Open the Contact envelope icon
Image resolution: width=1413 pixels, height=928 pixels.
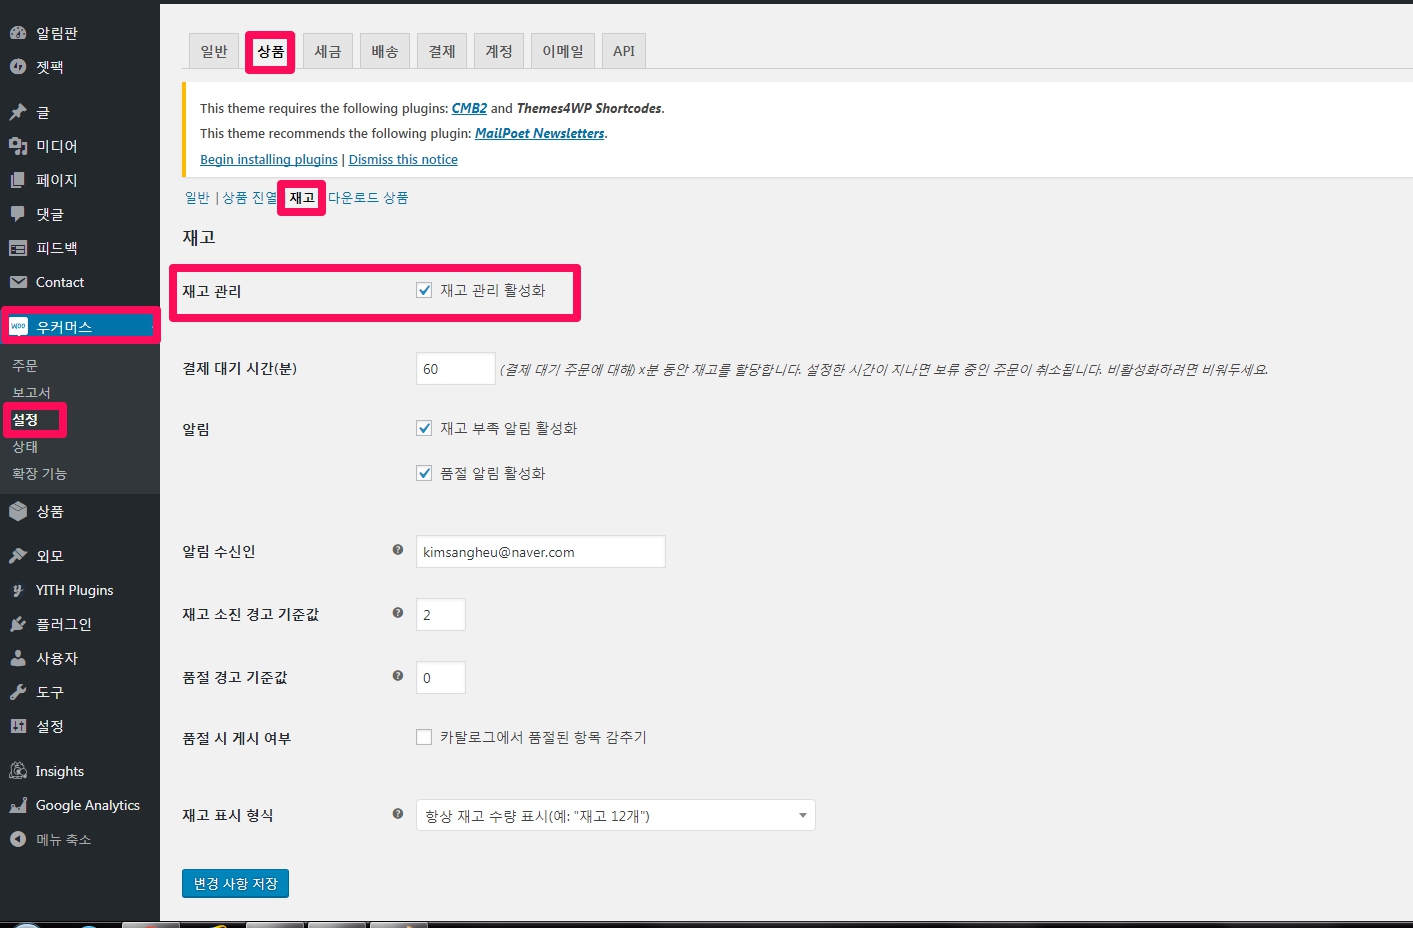18,282
